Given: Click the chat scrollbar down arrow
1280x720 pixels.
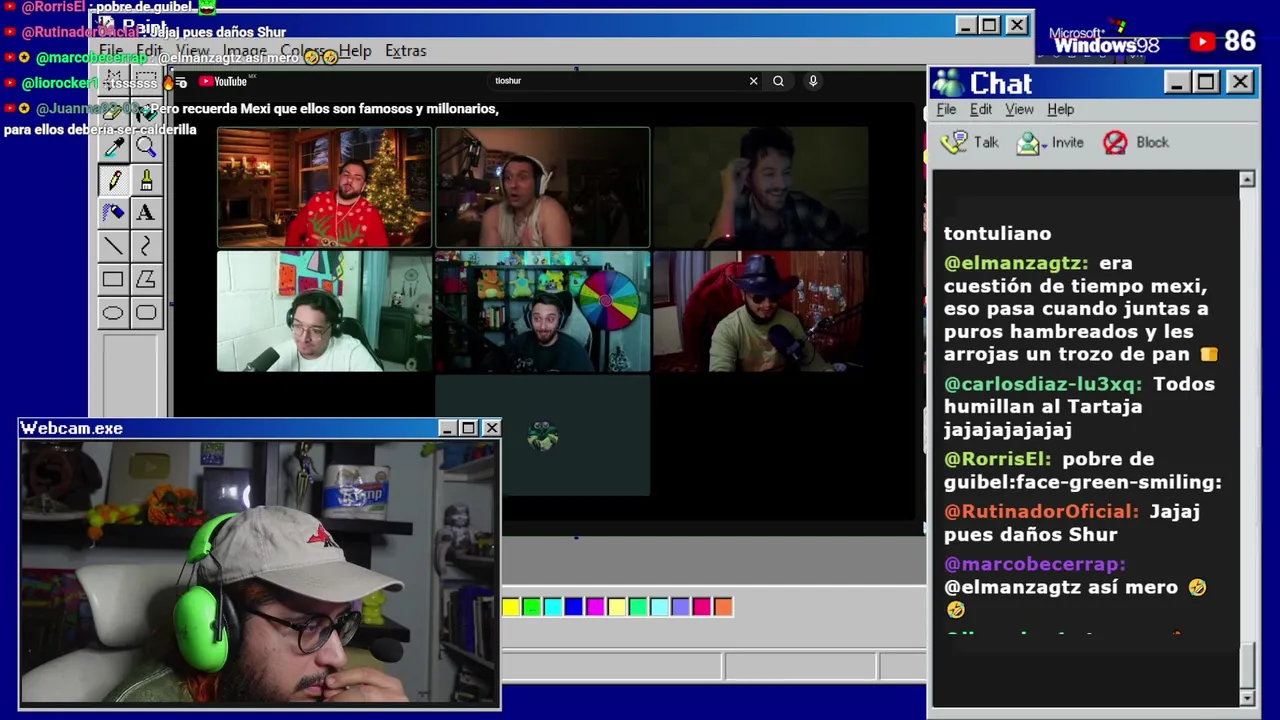Looking at the screenshot, I should [x=1247, y=697].
